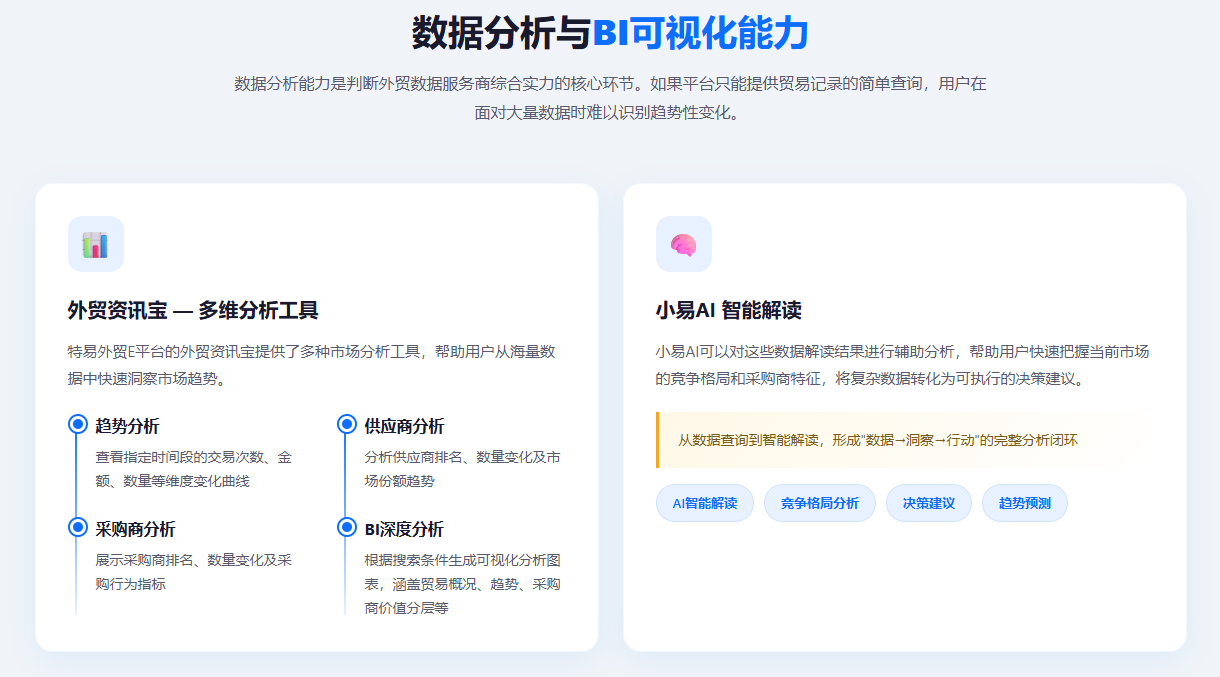This screenshot has width=1220, height=677.
Task: Click the bullet marker beside 采购商分析
Action: pyautogui.click(x=77, y=527)
